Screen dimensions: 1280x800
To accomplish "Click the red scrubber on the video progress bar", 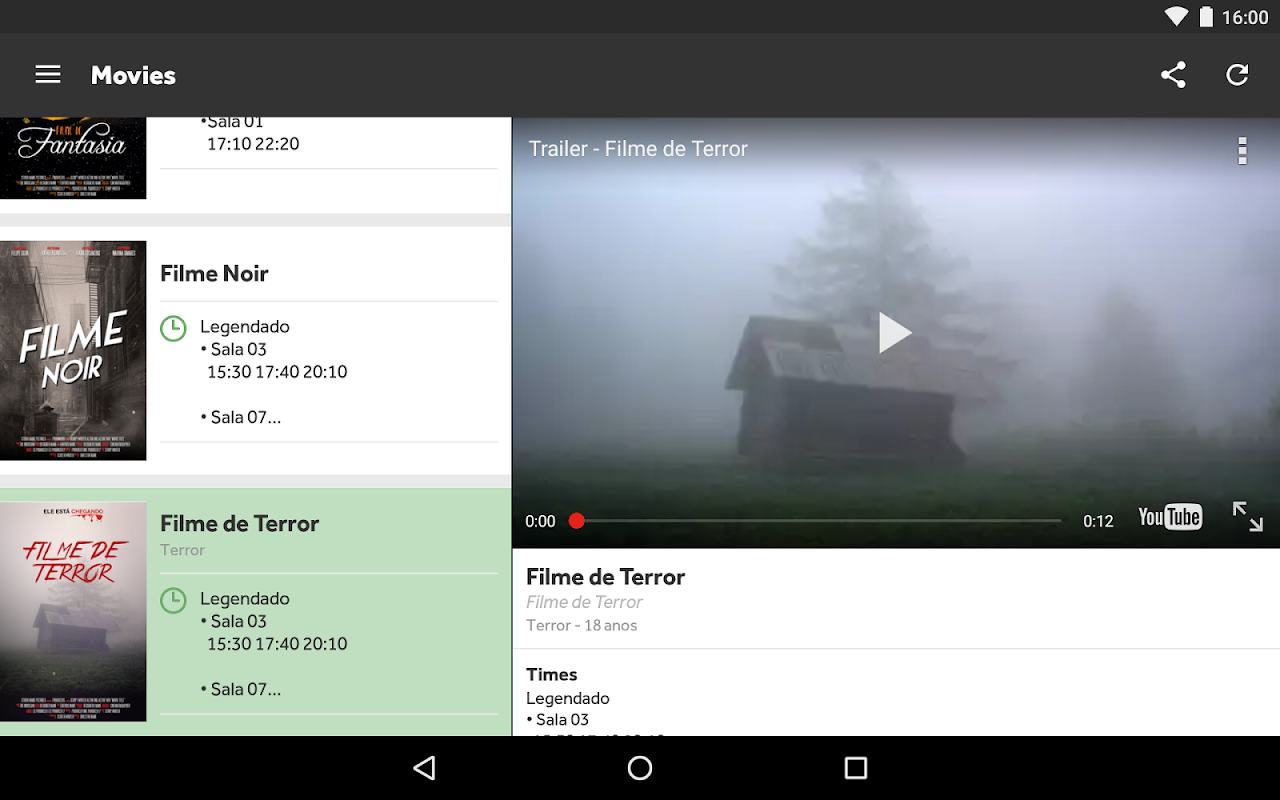I will (x=576, y=520).
